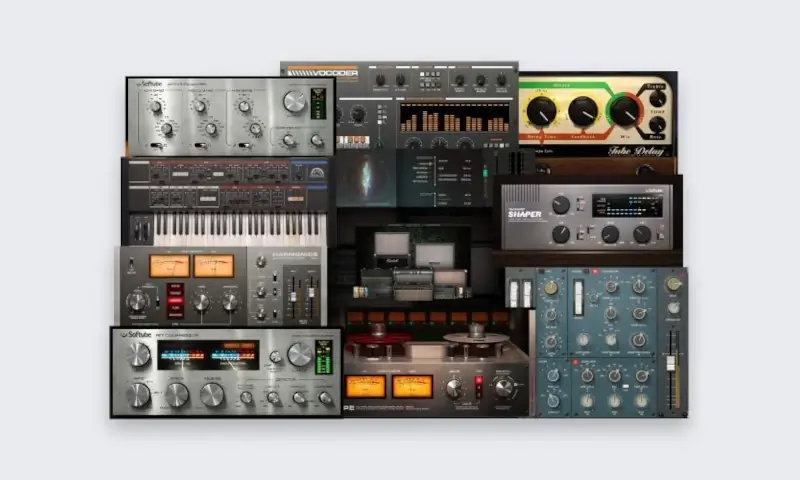Click the yellow knob above channel strip fader

(673, 285)
